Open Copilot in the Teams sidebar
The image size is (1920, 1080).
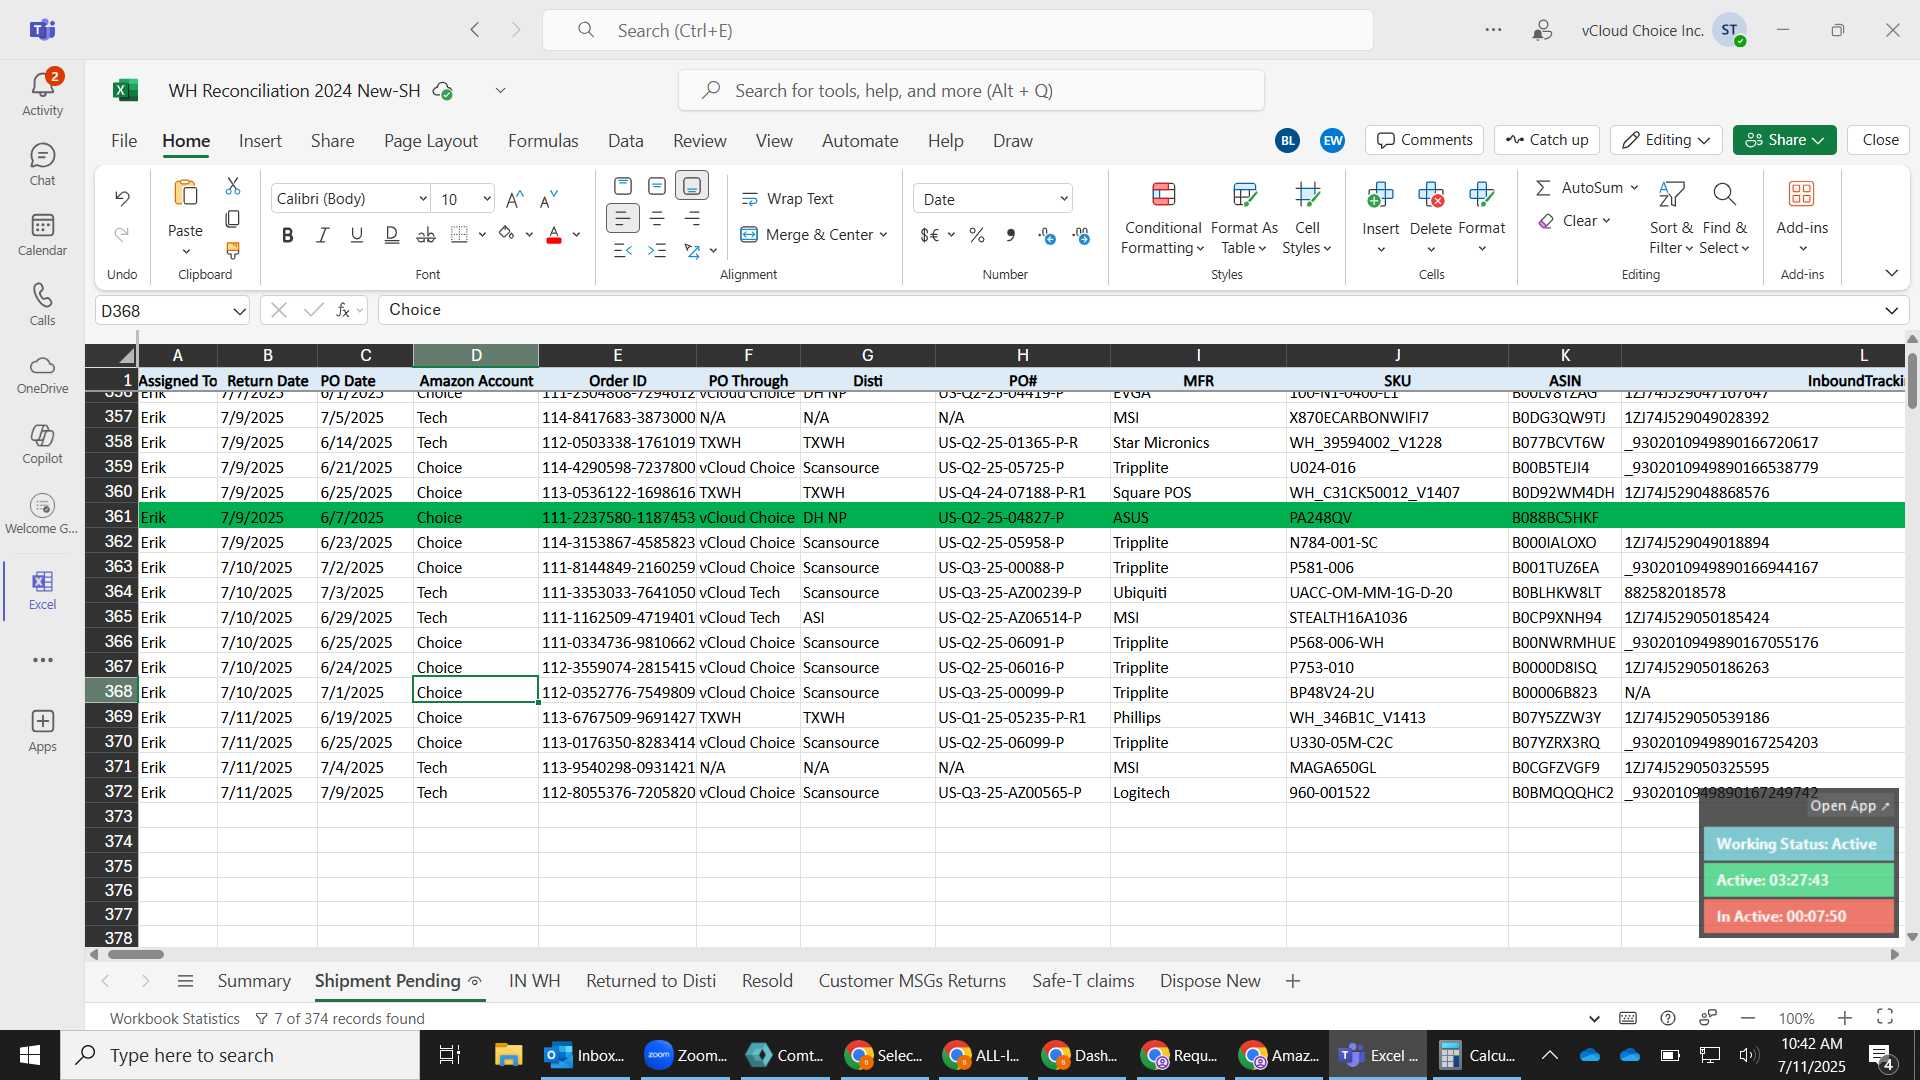(x=42, y=444)
